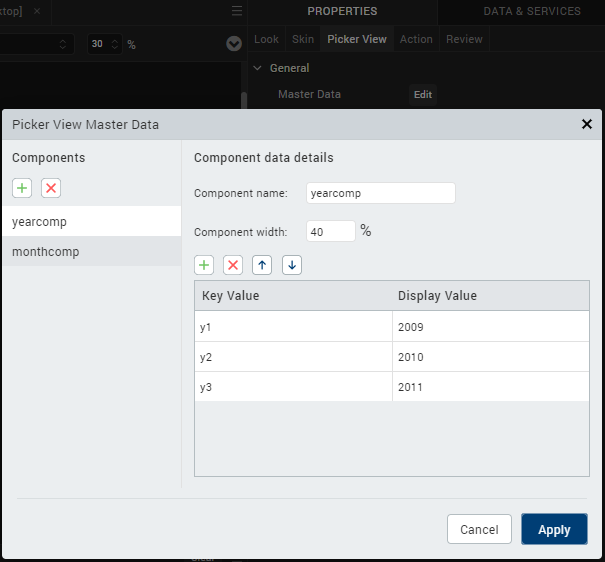Select the y3 key cell
Image resolution: width=605 pixels, height=562 pixels.
[294, 387]
